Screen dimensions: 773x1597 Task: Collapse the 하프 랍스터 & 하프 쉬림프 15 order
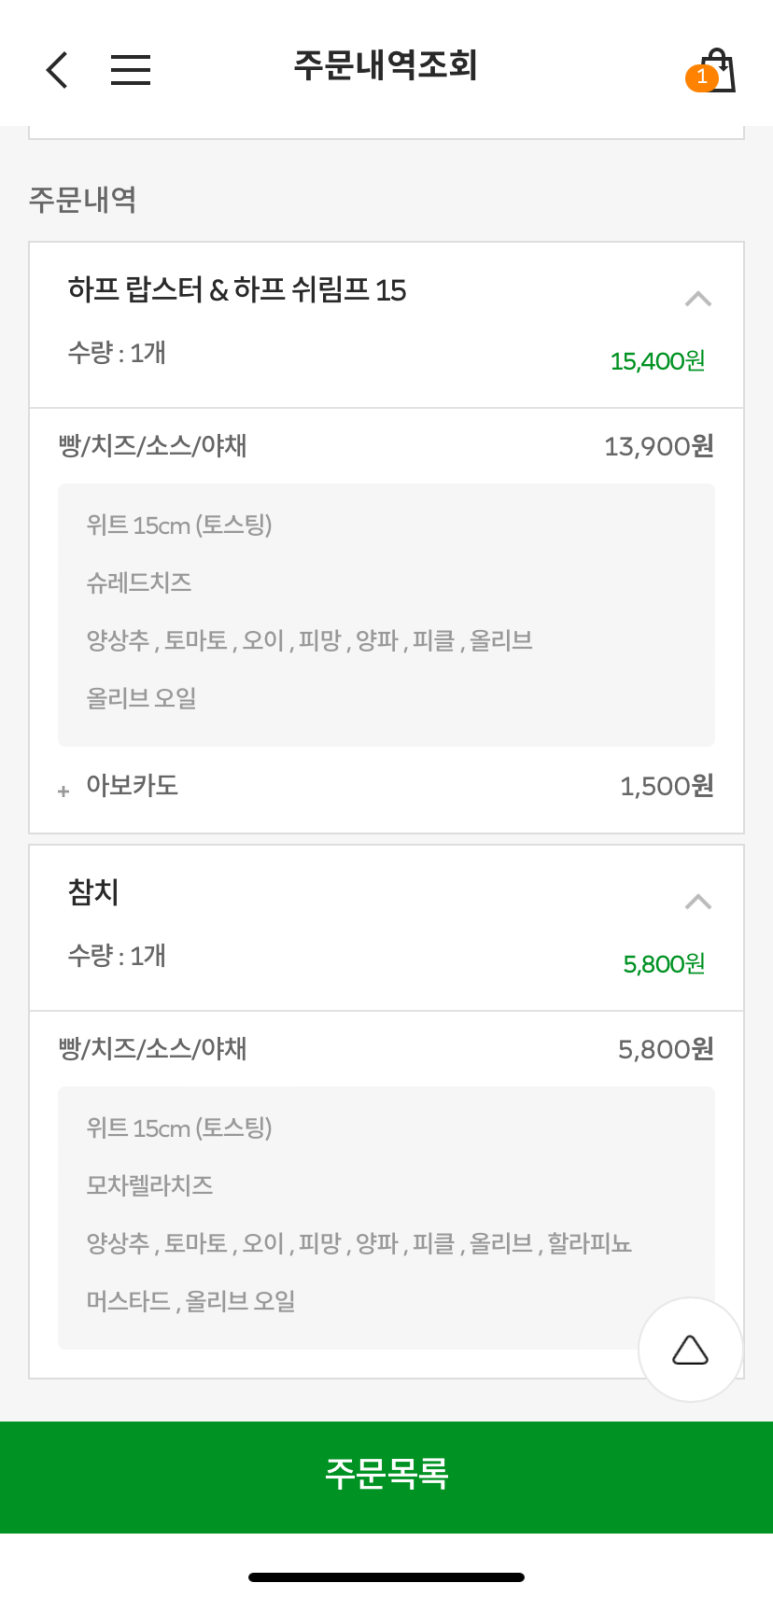697,299
